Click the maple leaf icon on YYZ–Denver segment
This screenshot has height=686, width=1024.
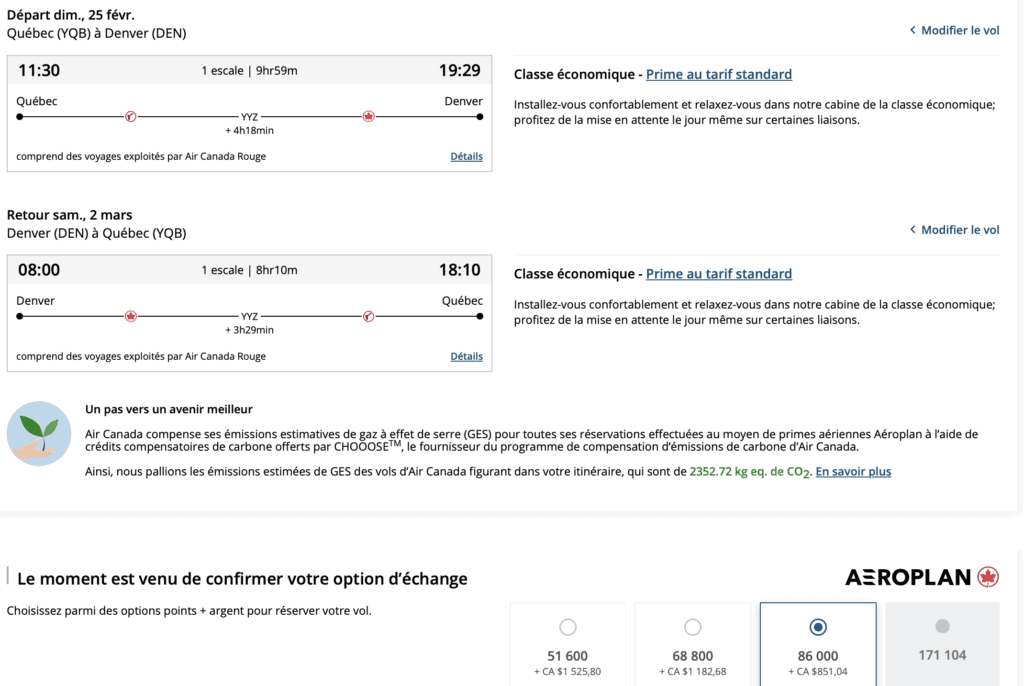click(368, 117)
